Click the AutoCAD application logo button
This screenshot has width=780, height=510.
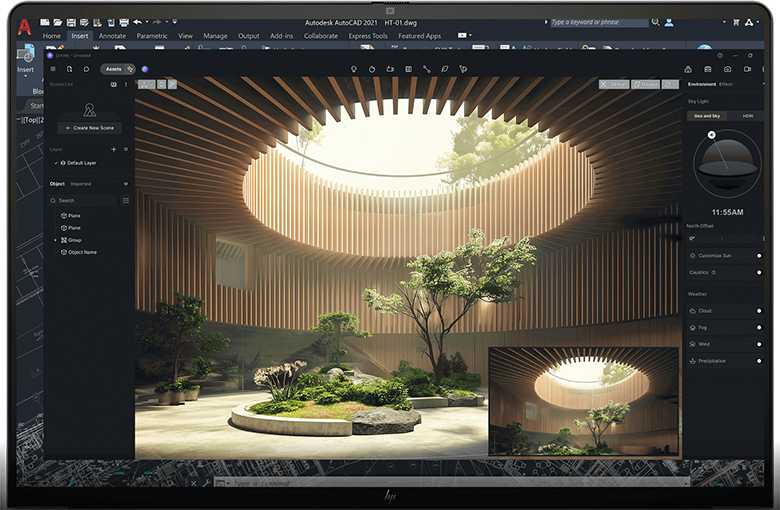pos(22,28)
